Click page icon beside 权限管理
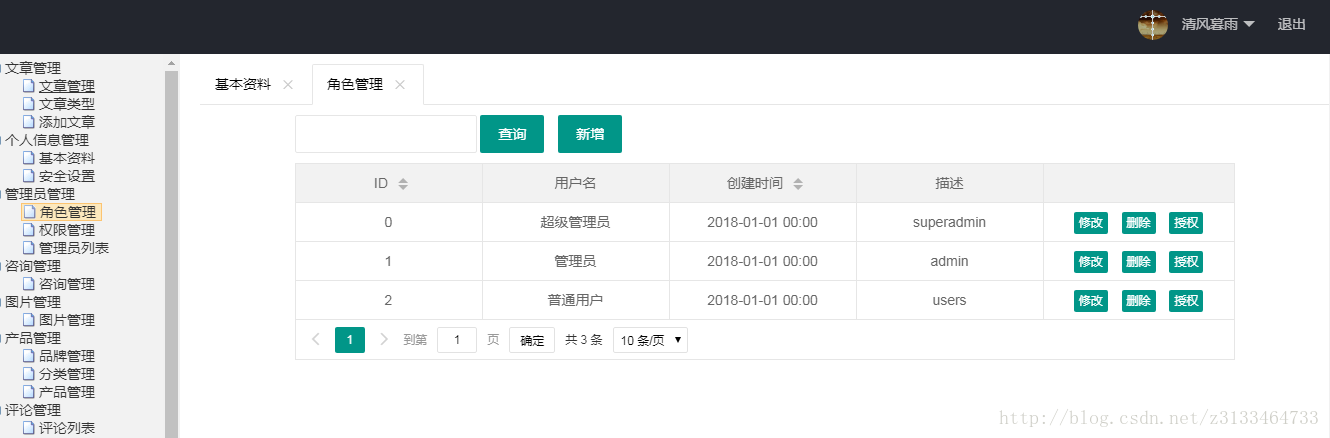This screenshot has height=438, width=1330. [x=29, y=230]
